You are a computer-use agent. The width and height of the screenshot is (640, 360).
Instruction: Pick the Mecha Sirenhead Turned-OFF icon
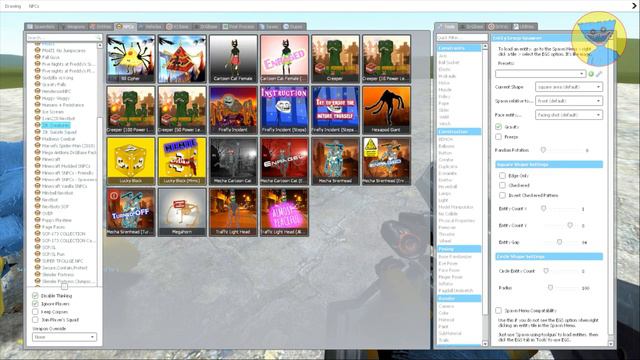[x=131, y=212]
